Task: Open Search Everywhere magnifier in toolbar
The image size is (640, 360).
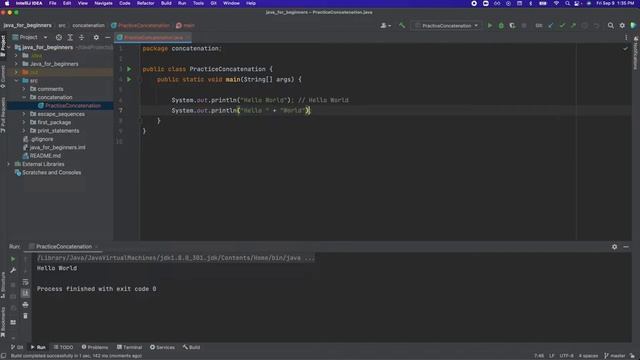Action: [611, 25]
